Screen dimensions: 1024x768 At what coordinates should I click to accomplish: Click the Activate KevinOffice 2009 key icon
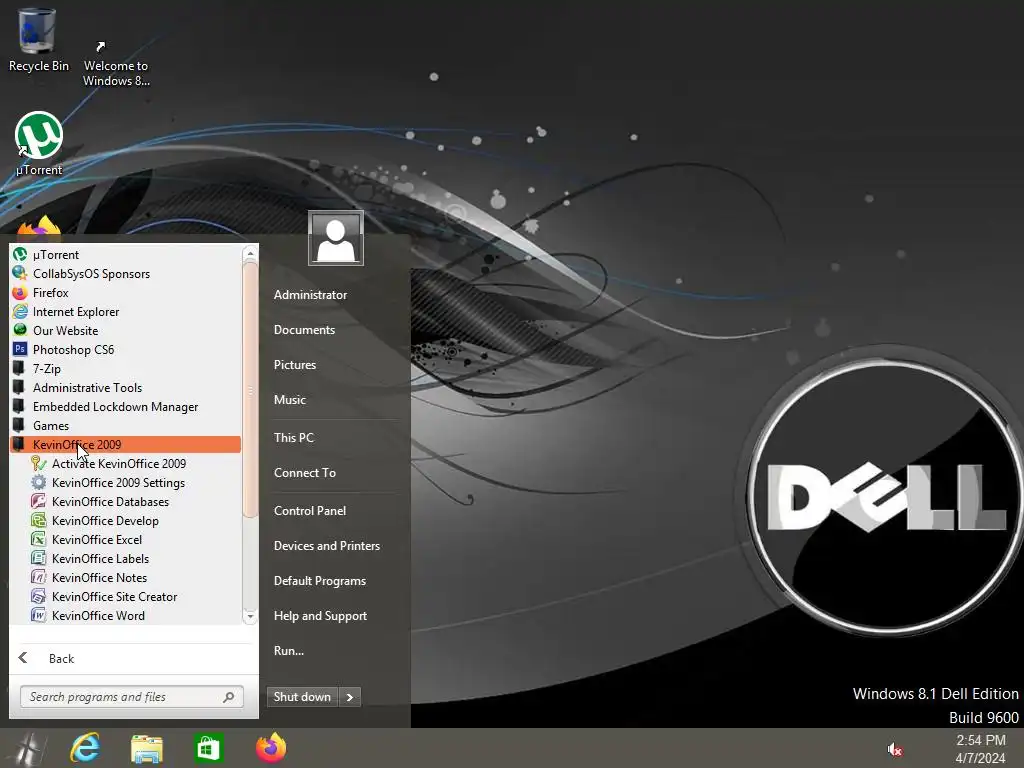pyautogui.click(x=39, y=464)
